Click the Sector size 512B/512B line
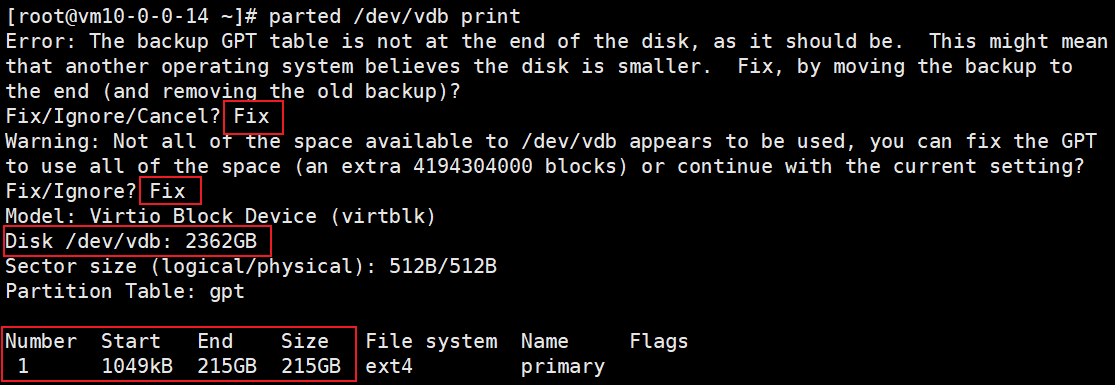Viewport: 1115px width, 385px height. (x=251, y=267)
